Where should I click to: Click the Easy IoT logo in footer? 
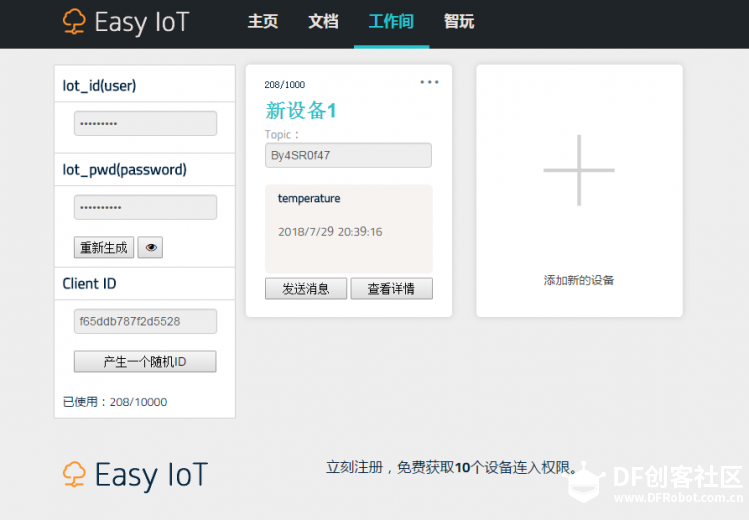pyautogui.click(x=136, y=475)
